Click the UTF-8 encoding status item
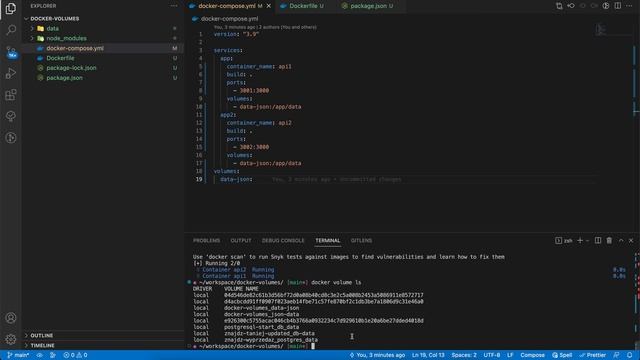This screenshot has width=640, height=360. click(492, 355)
